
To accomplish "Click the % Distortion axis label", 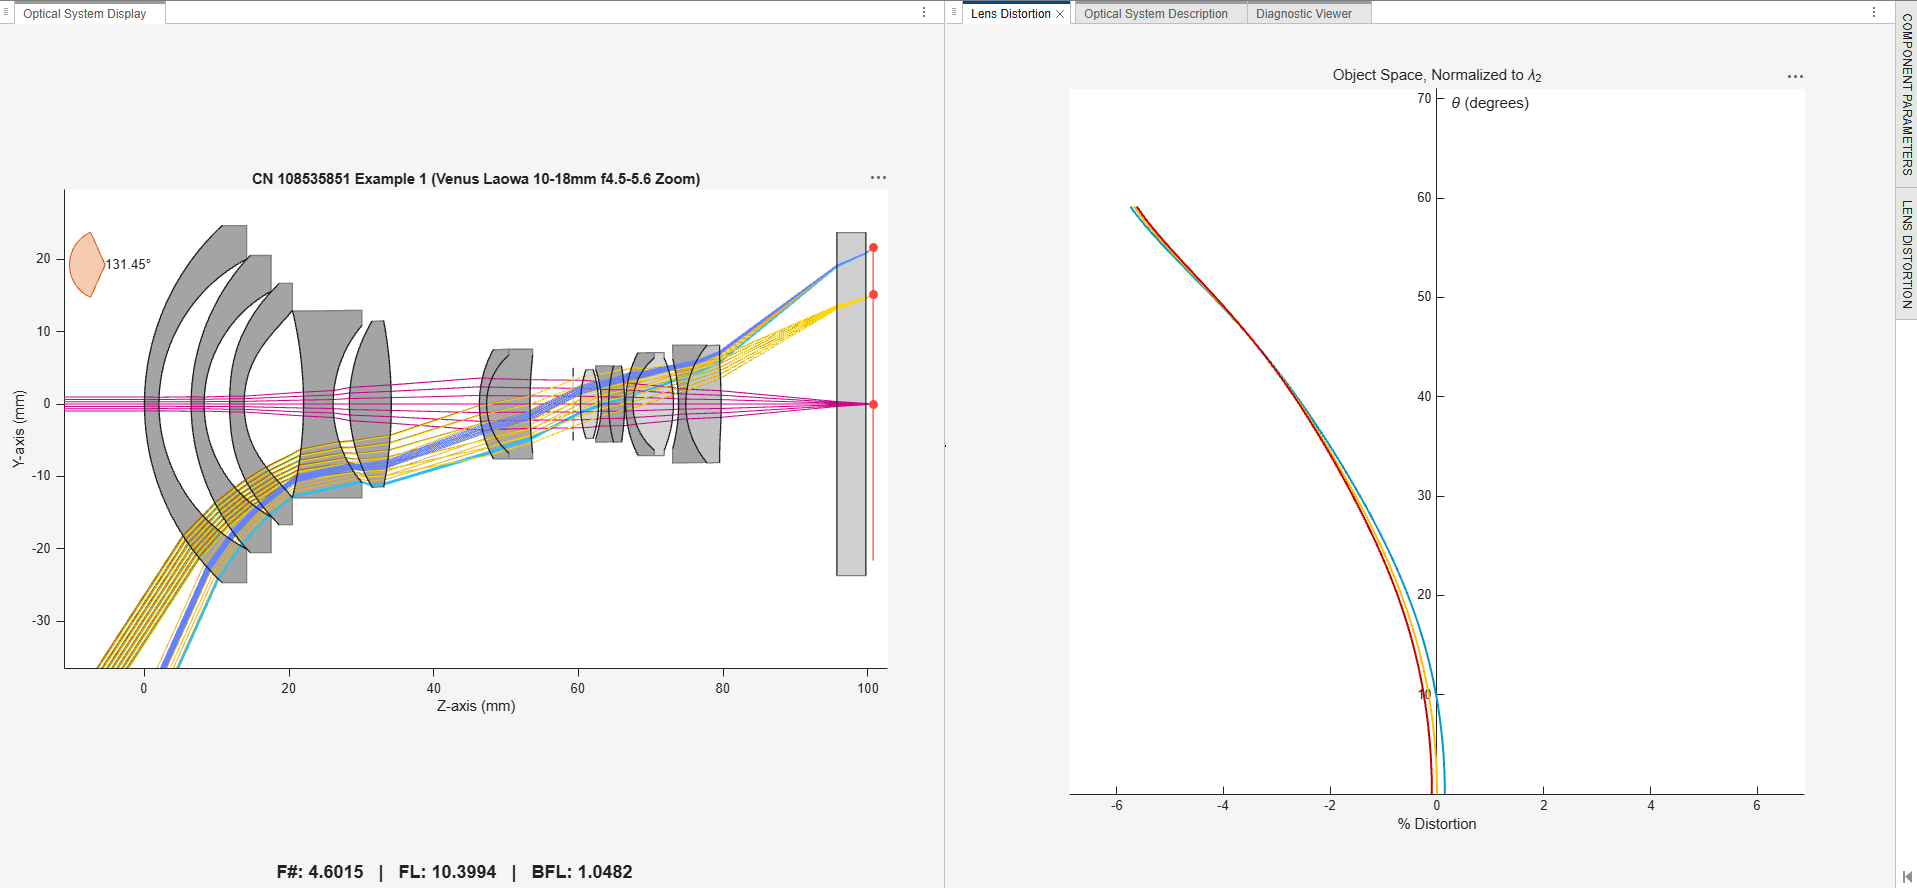I will point(1437,824).
